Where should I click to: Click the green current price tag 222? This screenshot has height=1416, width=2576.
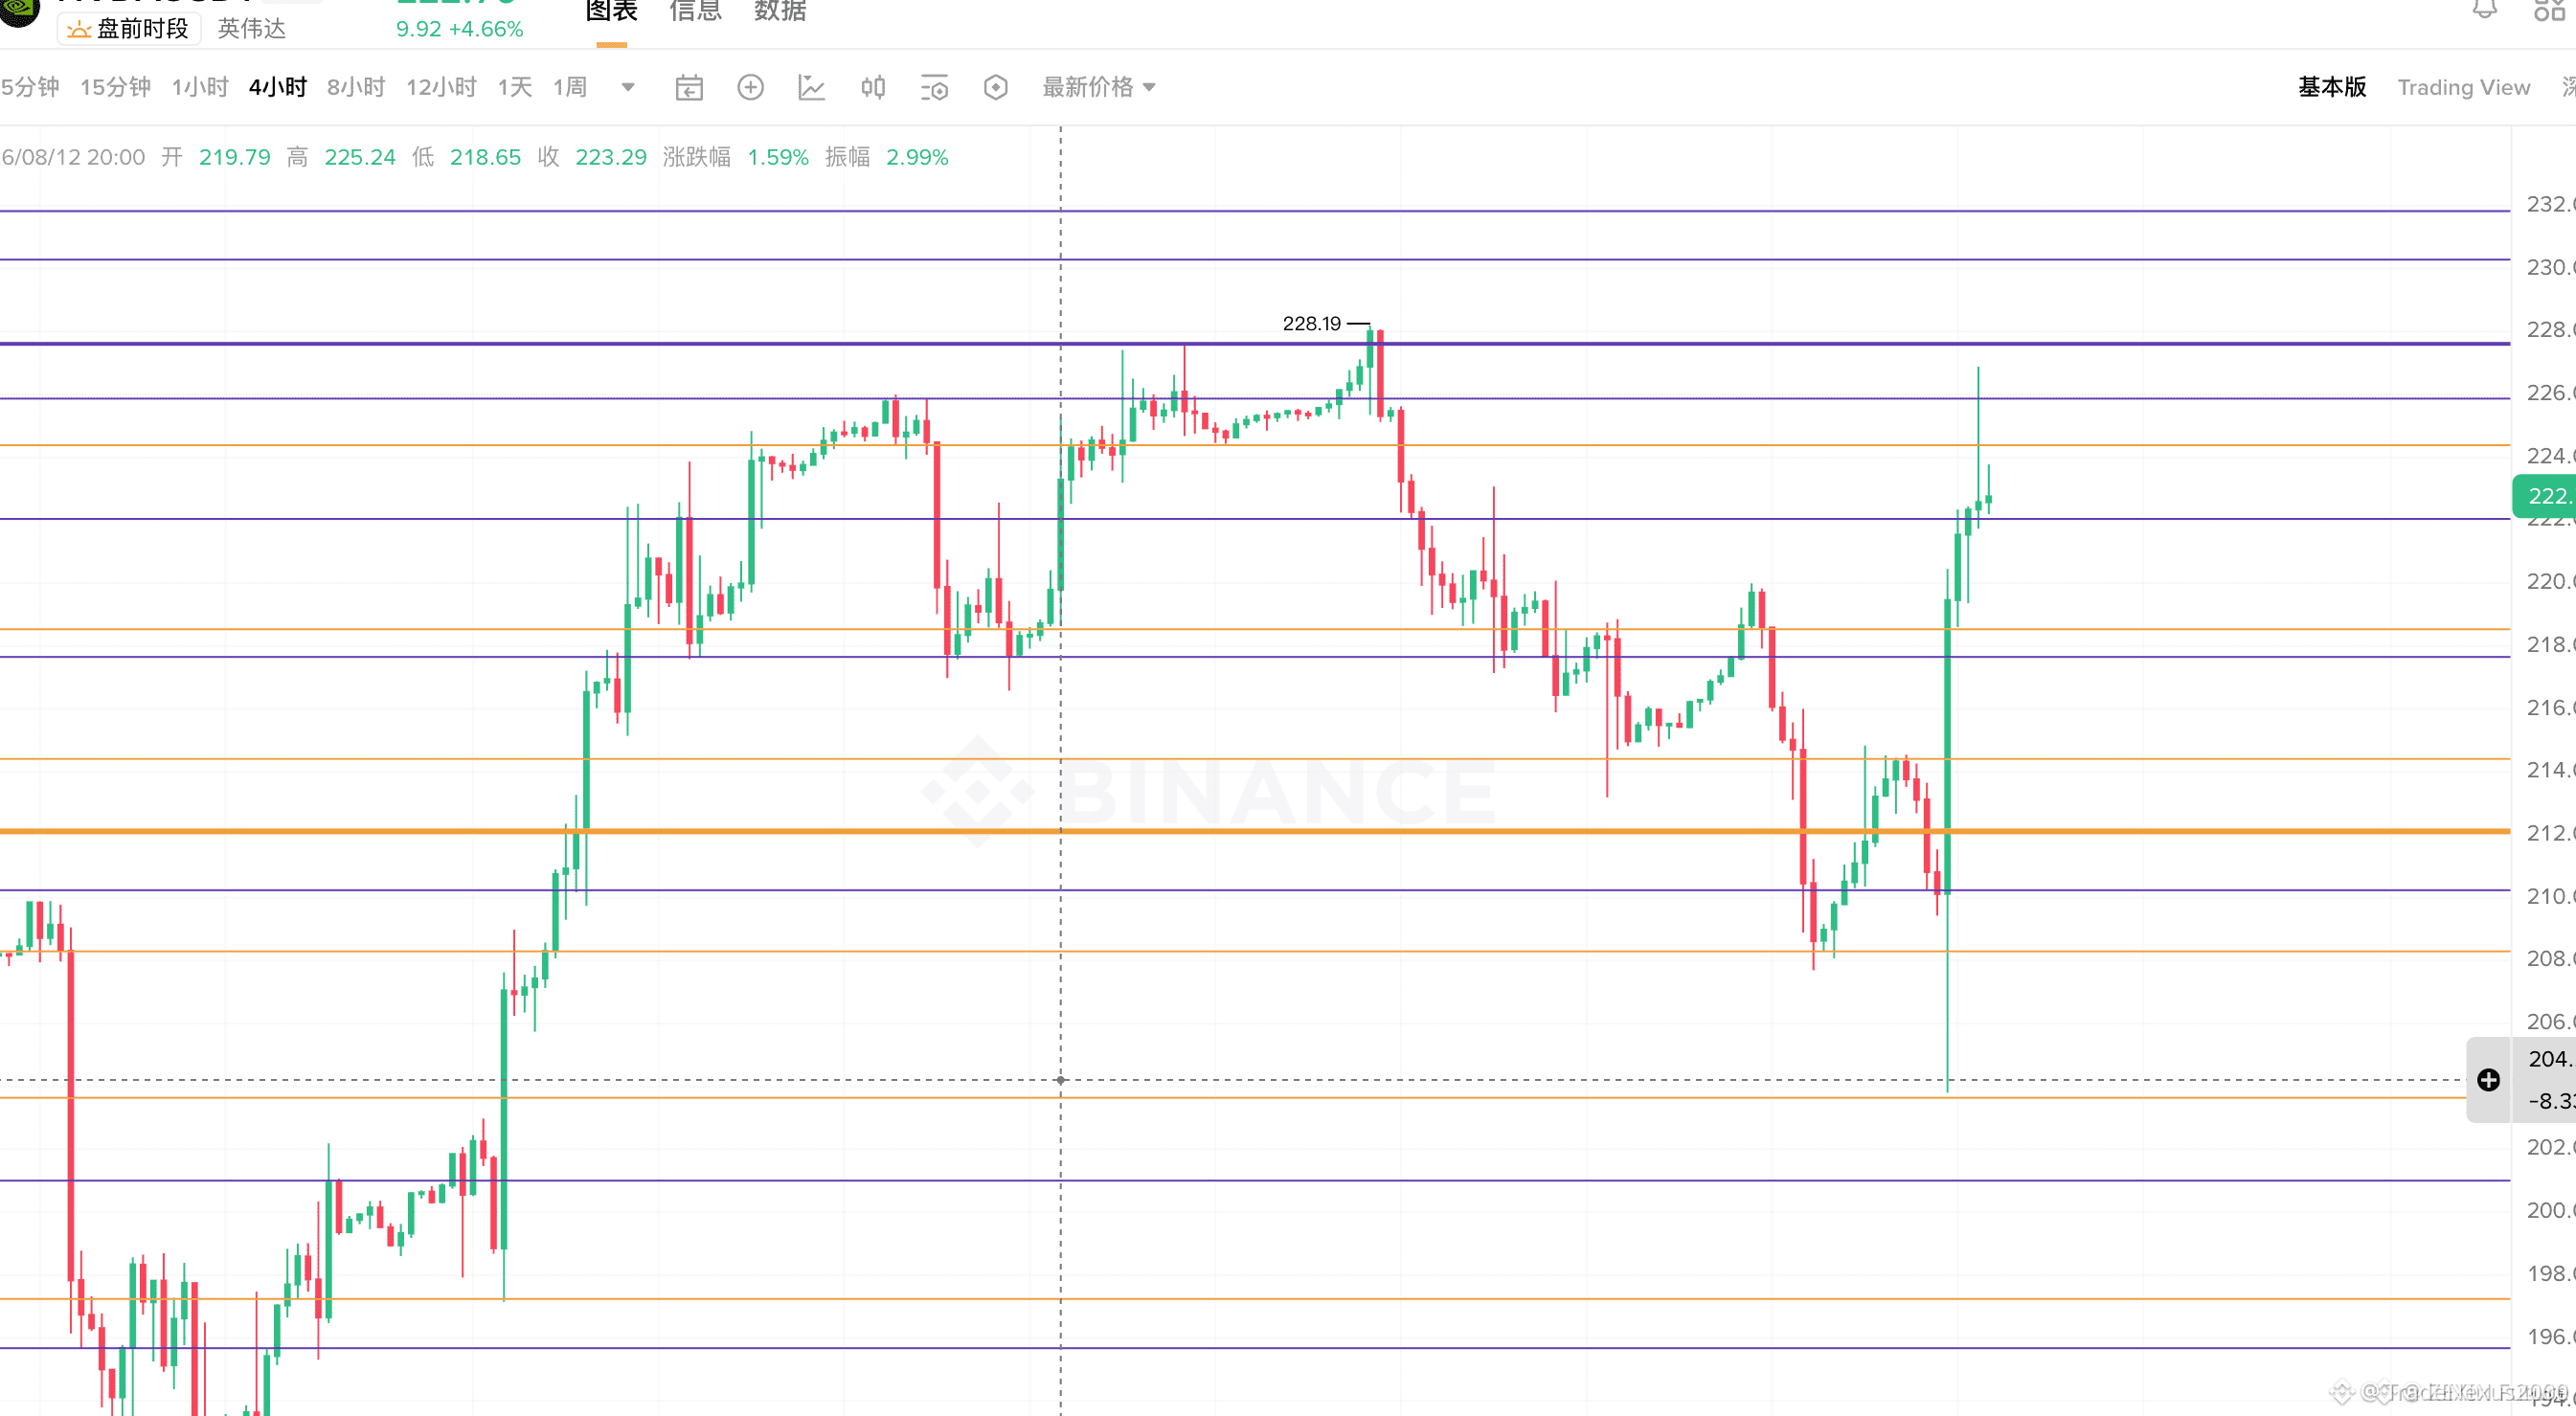click(x=2545, y=496)
